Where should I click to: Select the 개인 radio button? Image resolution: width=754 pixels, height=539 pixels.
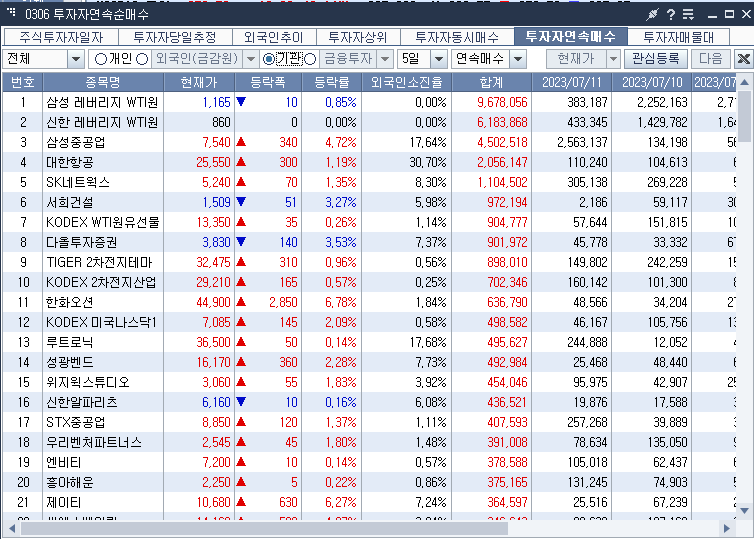click(101, 59)
